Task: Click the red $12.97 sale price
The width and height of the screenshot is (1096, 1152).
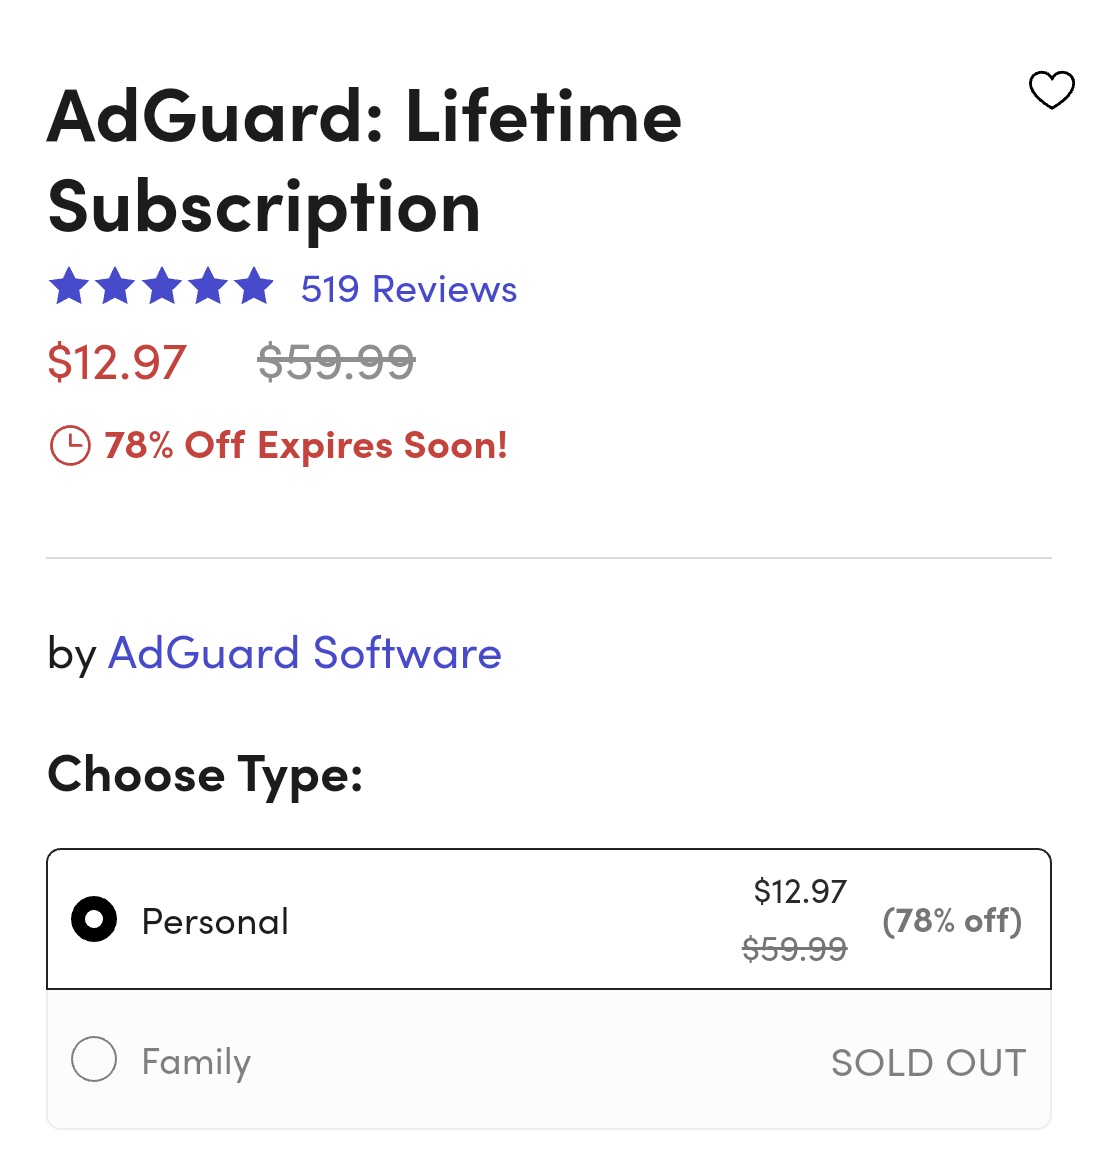Action: point(117,362)
